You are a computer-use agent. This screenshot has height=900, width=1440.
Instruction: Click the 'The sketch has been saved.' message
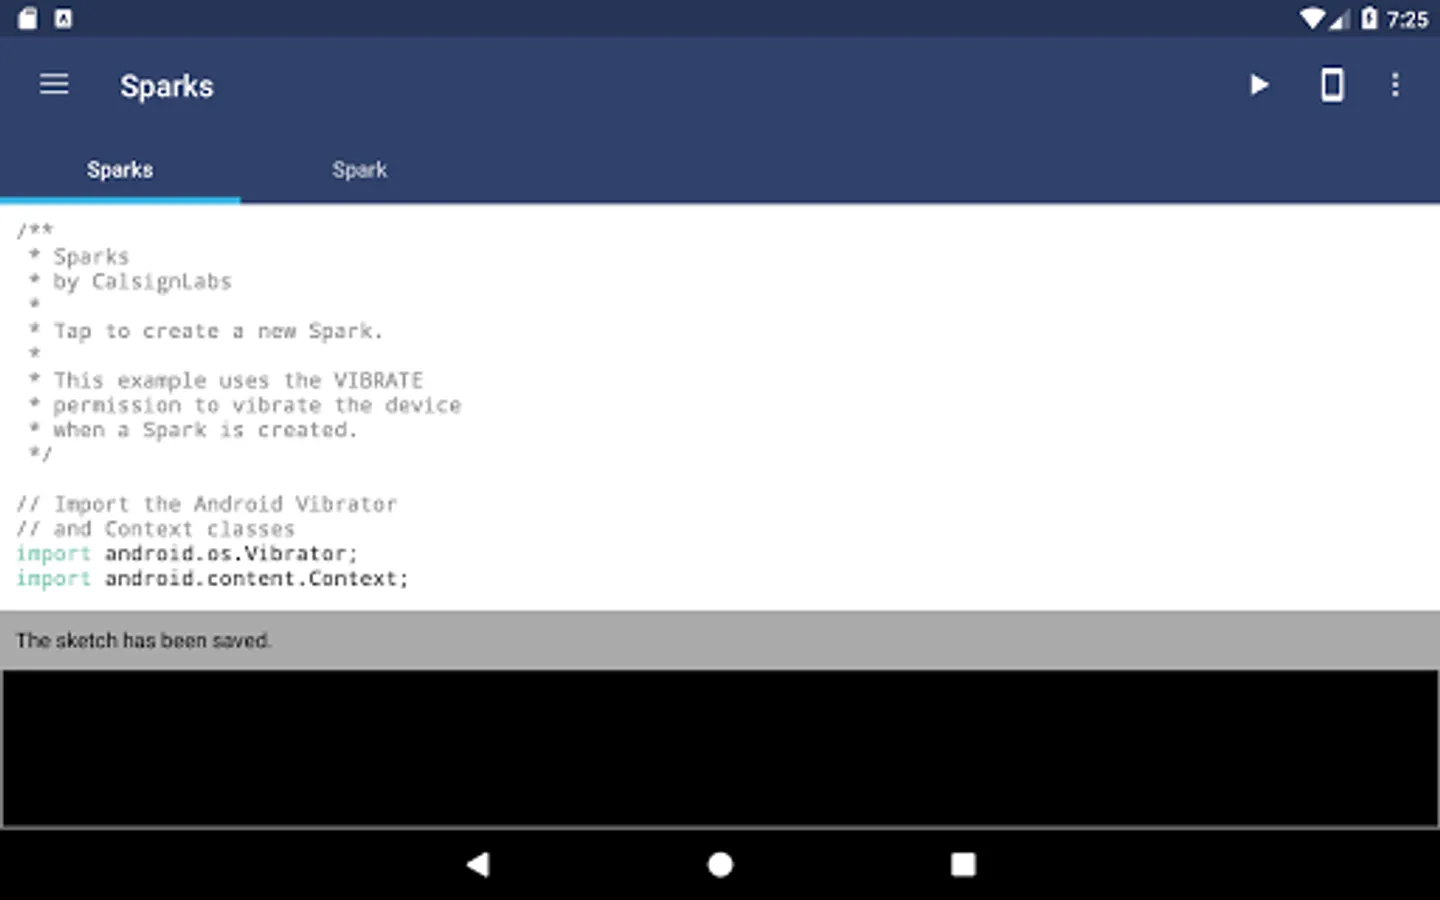[143, 640]
